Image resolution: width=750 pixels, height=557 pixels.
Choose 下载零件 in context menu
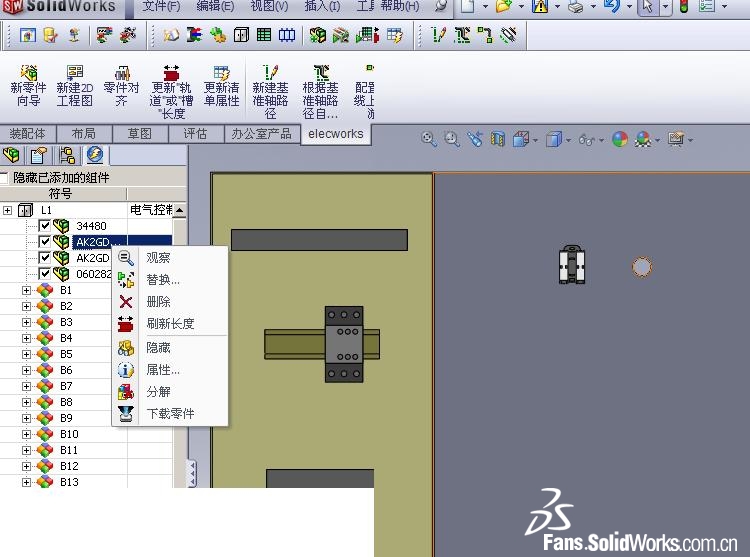tap(170, 414)
